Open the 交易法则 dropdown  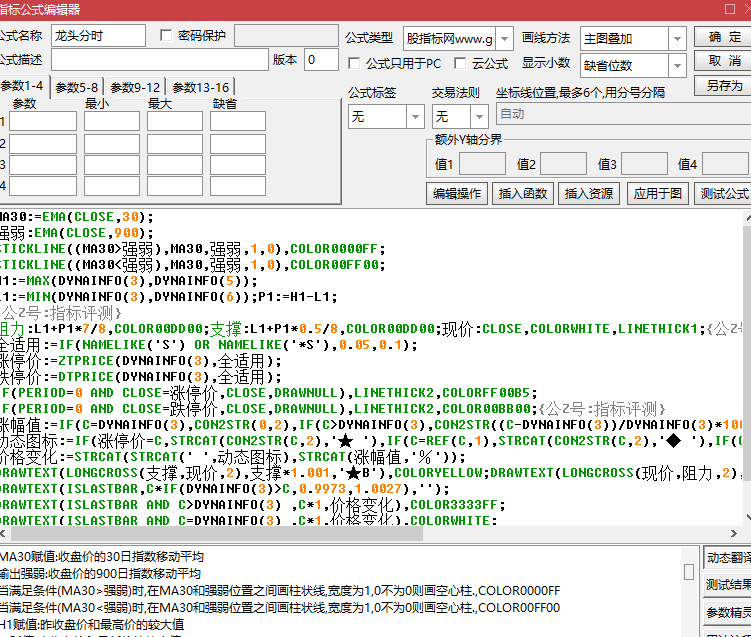coord(479,116)
